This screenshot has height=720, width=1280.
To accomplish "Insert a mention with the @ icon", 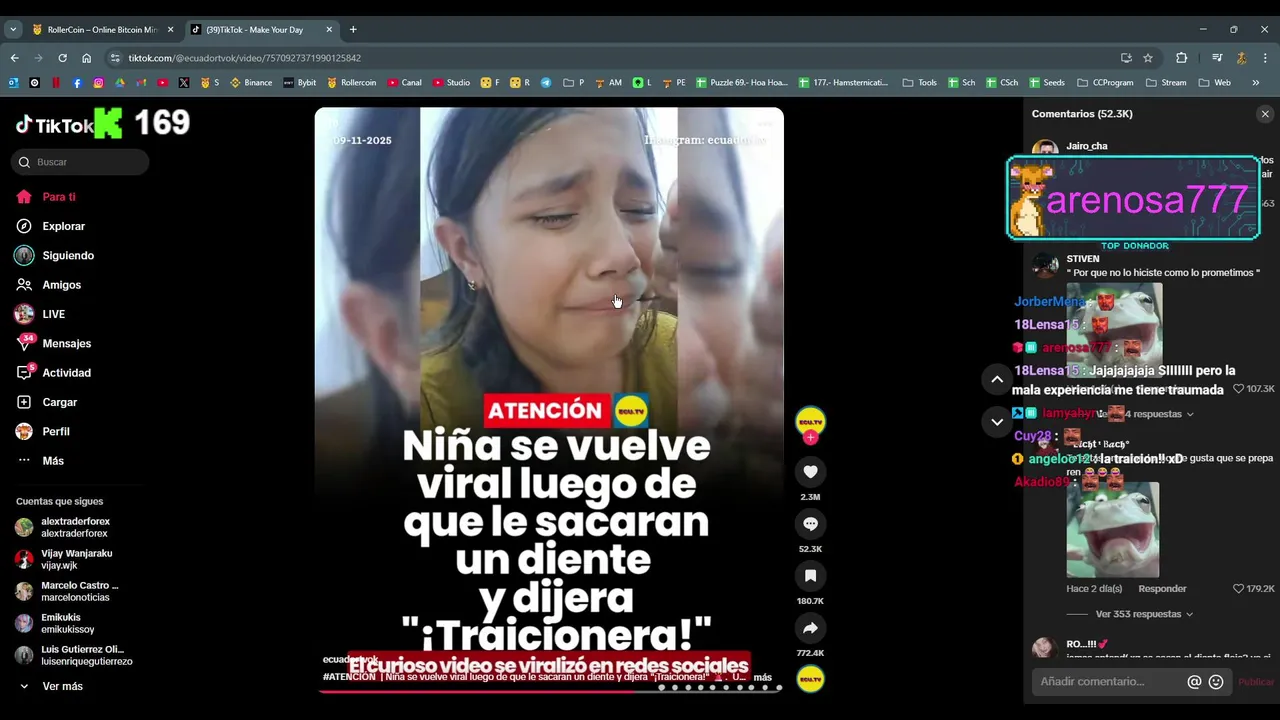I will click(x=1194, y=682).
